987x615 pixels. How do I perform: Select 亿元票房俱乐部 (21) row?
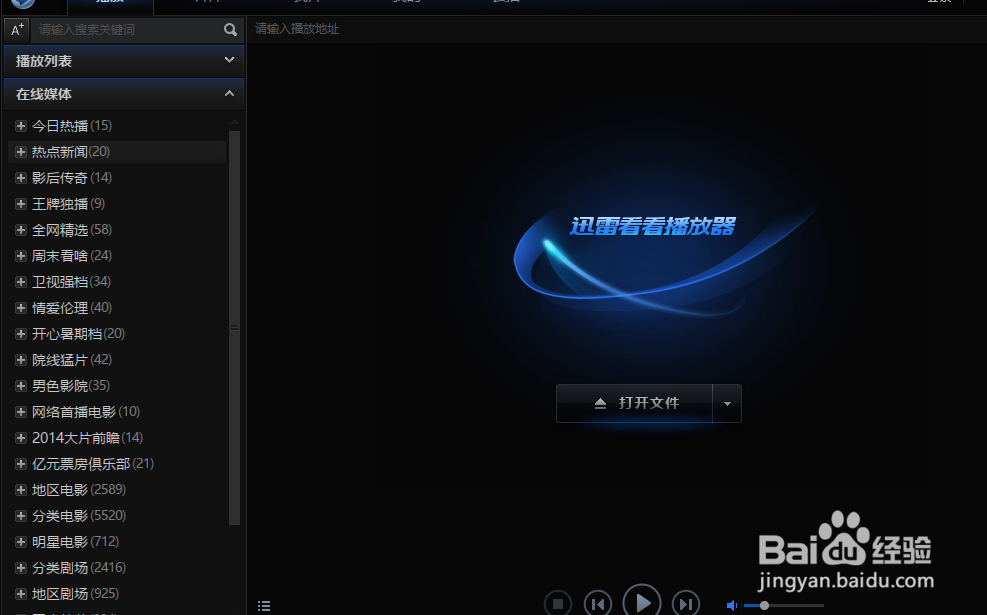117,464
